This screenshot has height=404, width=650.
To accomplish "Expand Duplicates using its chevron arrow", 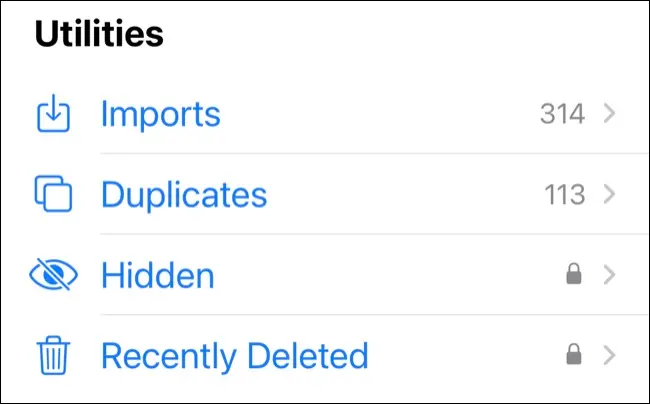I will coord(609,193).
